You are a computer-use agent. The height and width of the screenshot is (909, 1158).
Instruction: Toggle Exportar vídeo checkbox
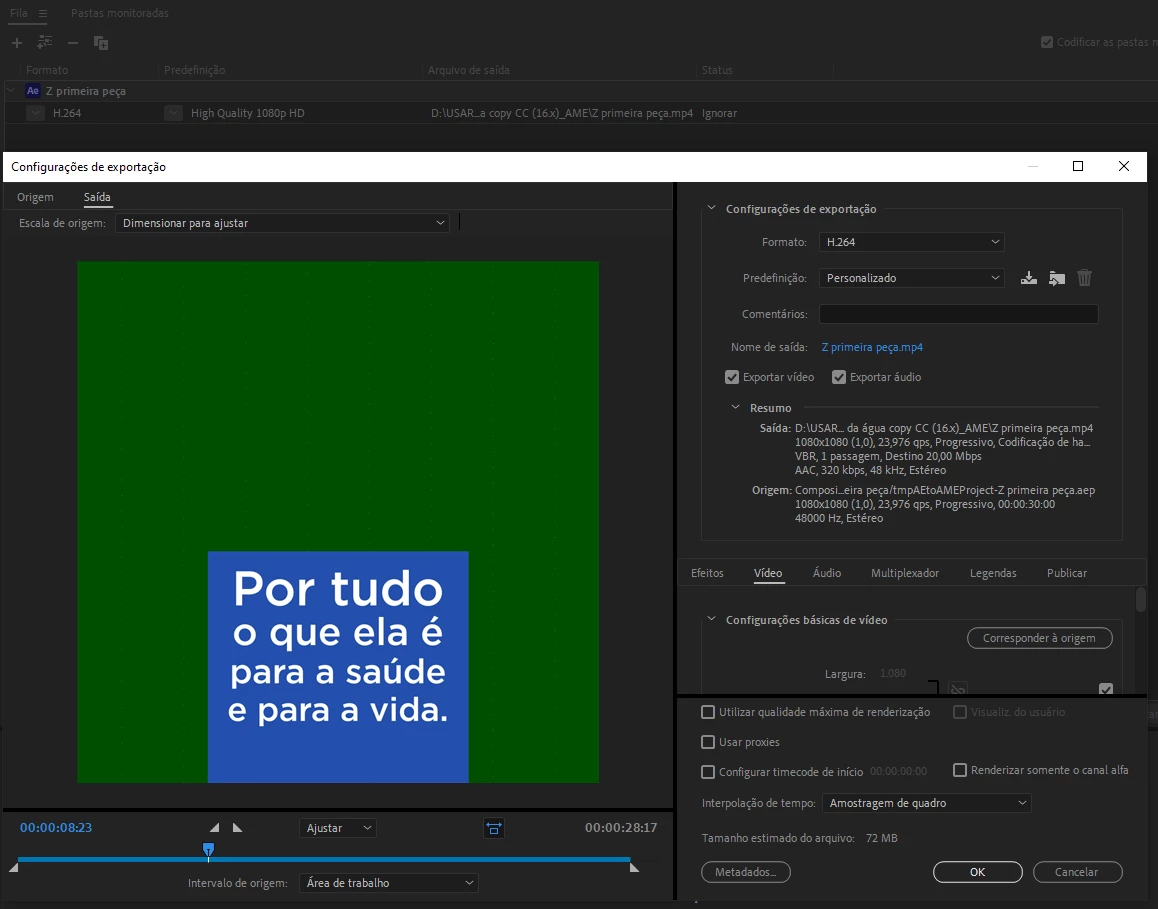click(x=732, y=377)
